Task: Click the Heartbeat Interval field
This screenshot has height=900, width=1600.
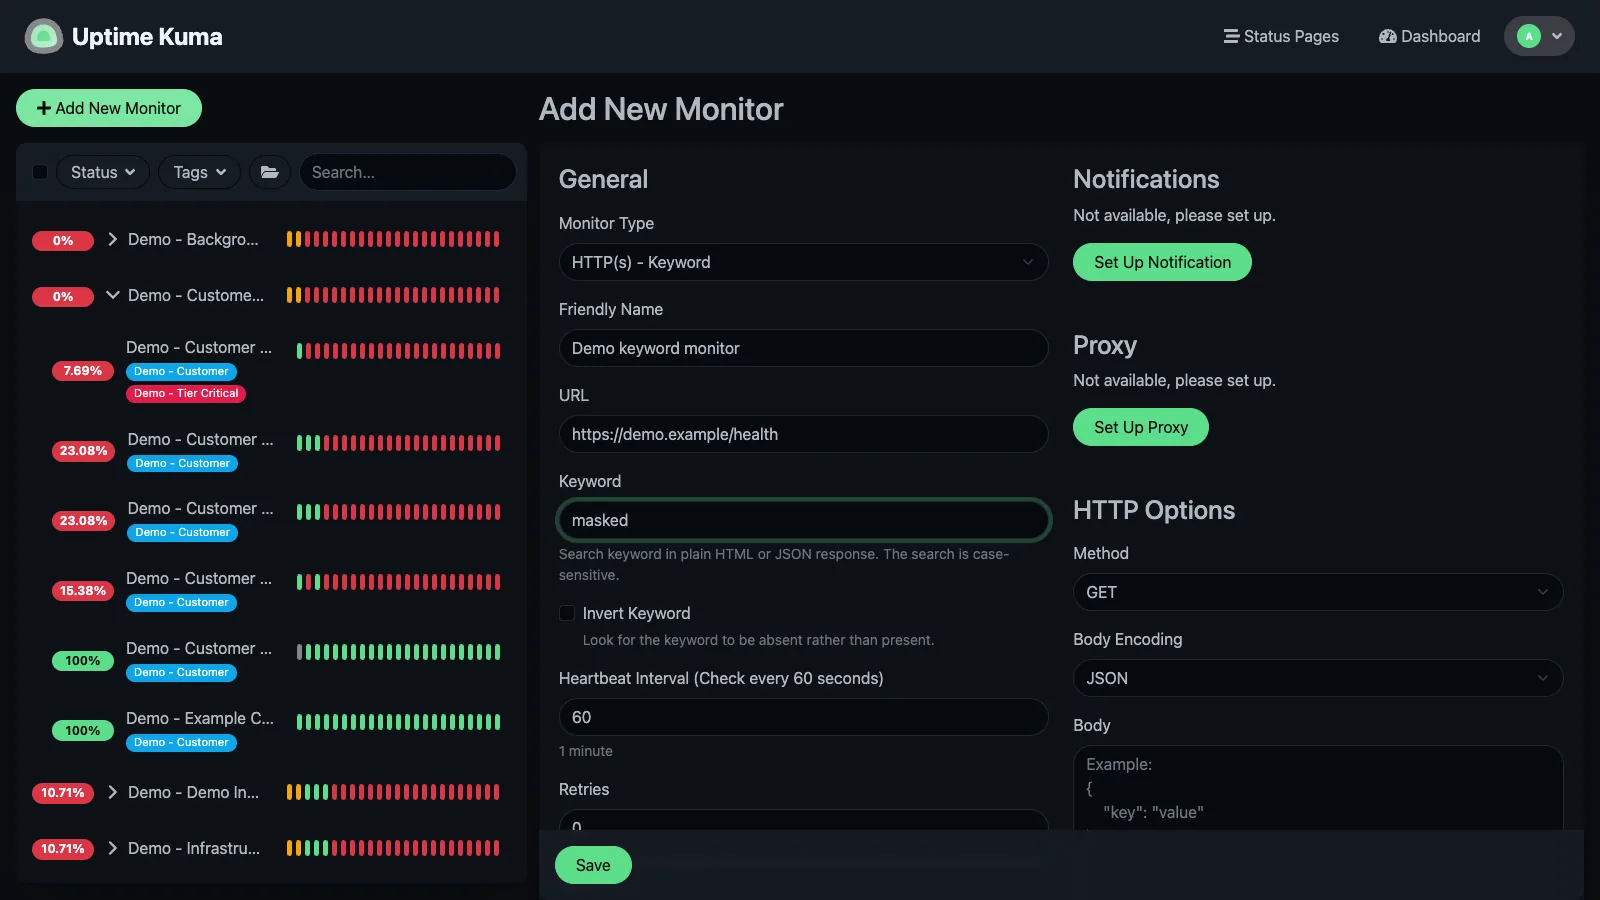Action: point(803,717)
